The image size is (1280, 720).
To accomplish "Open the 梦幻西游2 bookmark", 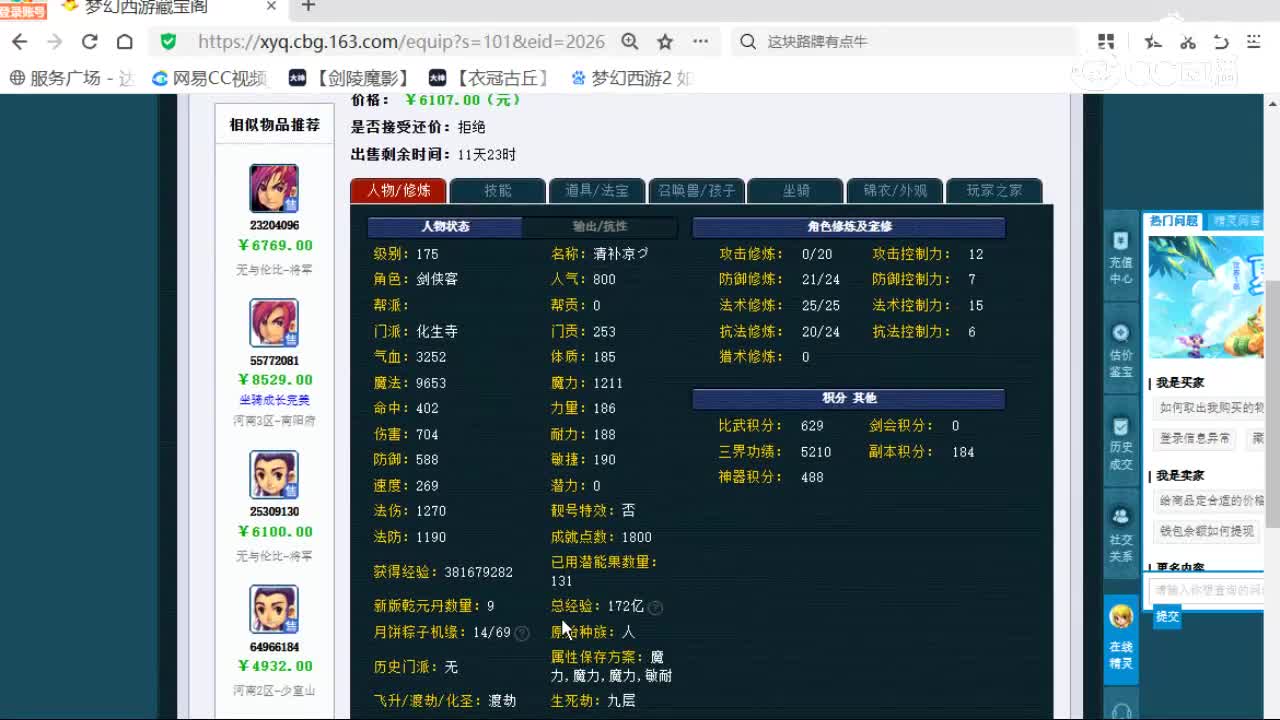I will [632, 78].
